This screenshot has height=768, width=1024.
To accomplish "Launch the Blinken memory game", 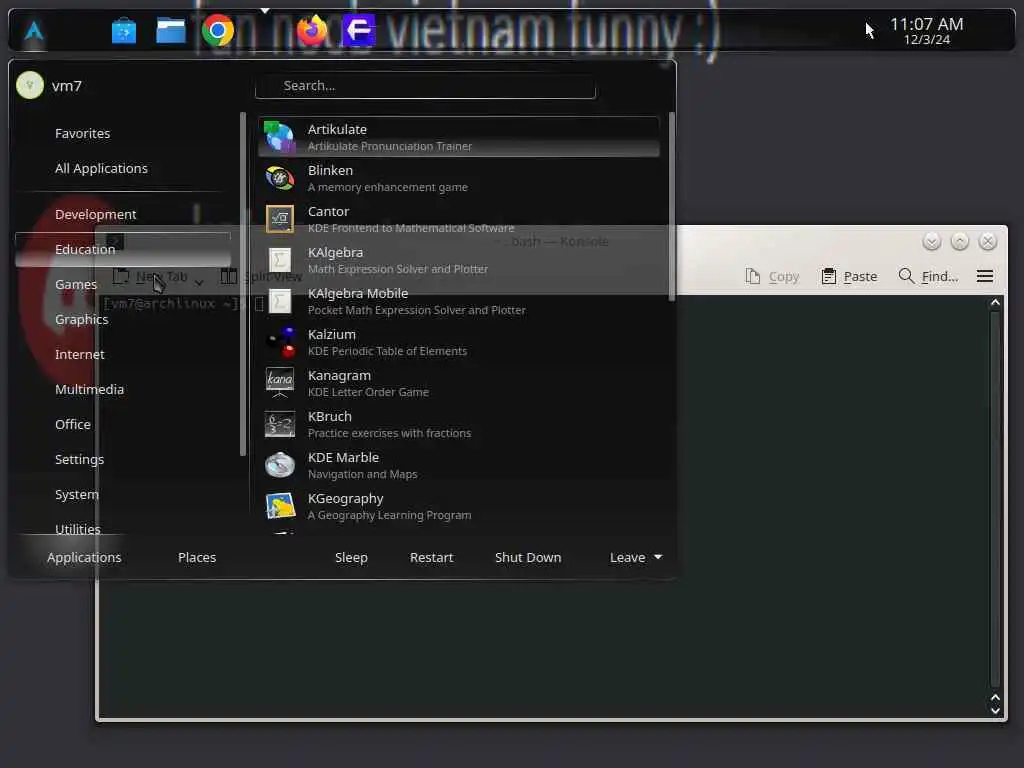I will click(458, 178).
